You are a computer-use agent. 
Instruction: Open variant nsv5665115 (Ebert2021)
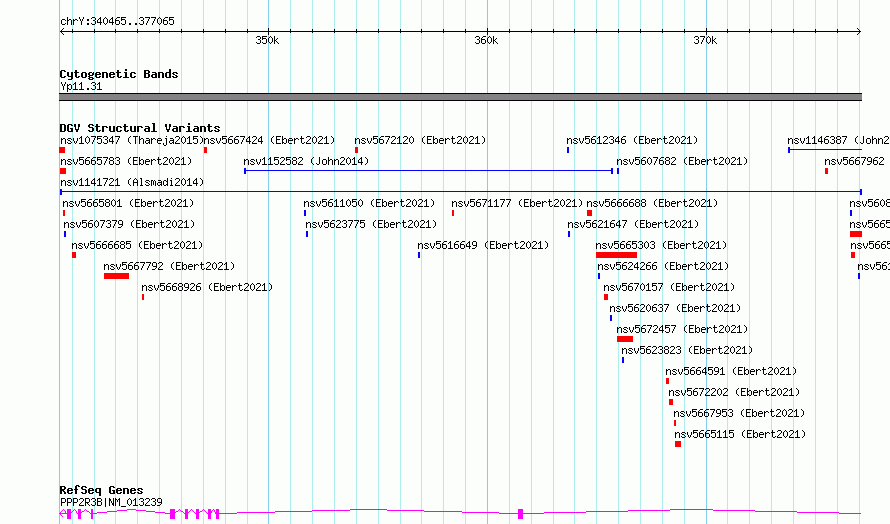point(740,434)
